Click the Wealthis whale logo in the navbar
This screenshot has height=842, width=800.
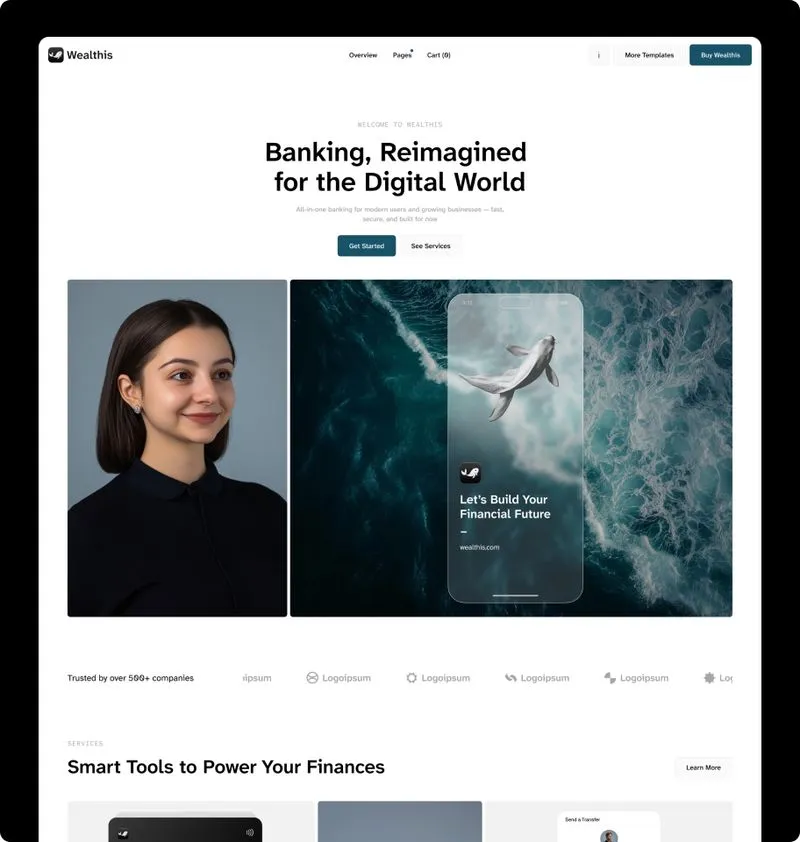click(57, 55)
